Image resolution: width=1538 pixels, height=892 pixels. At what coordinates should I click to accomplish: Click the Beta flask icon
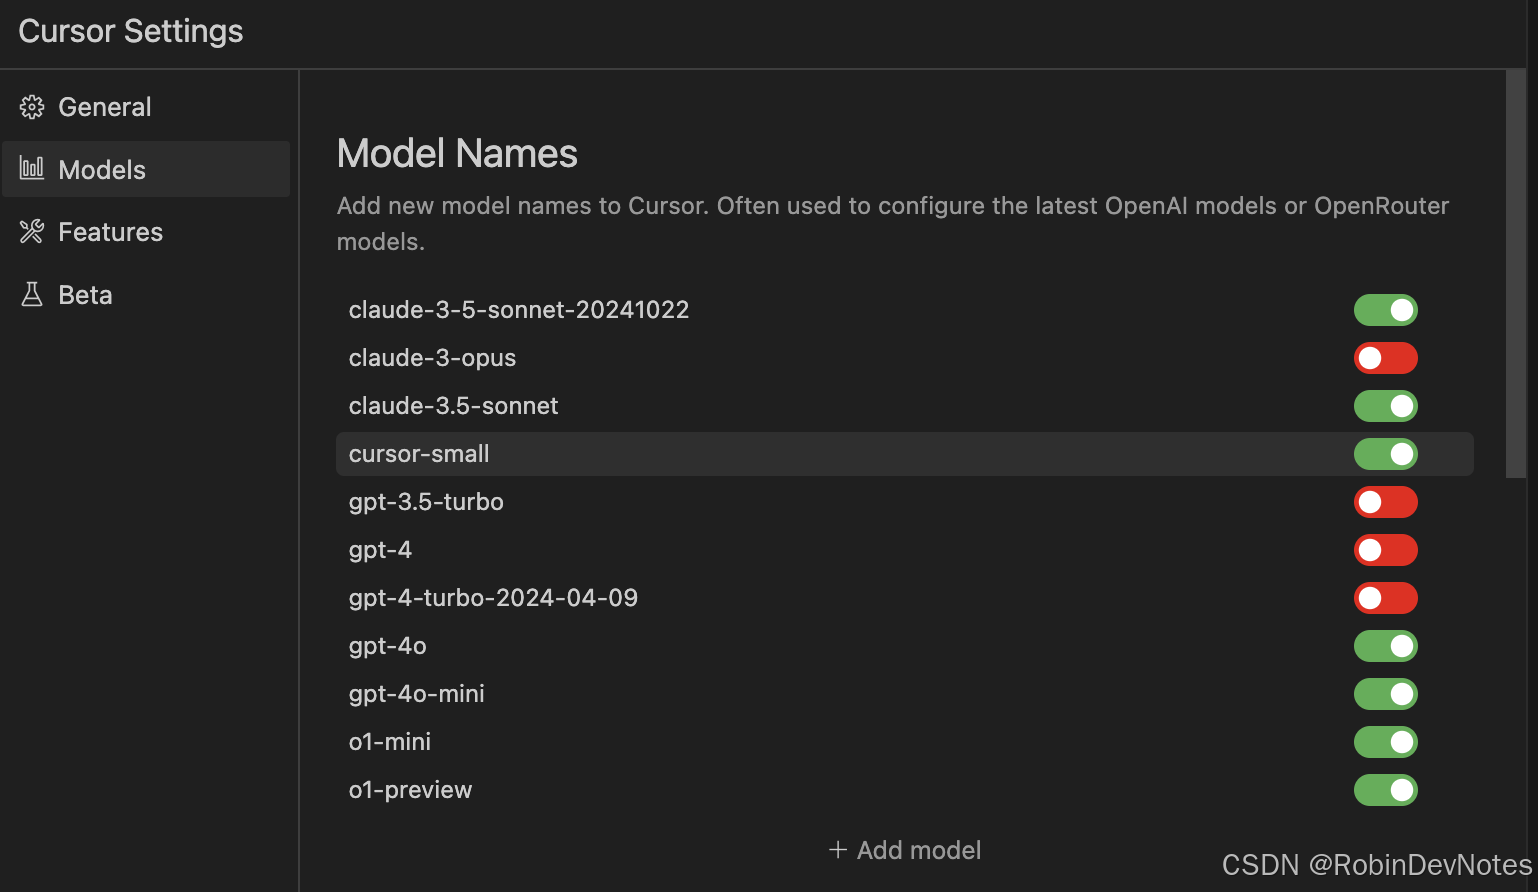click(x=32, y=295)
